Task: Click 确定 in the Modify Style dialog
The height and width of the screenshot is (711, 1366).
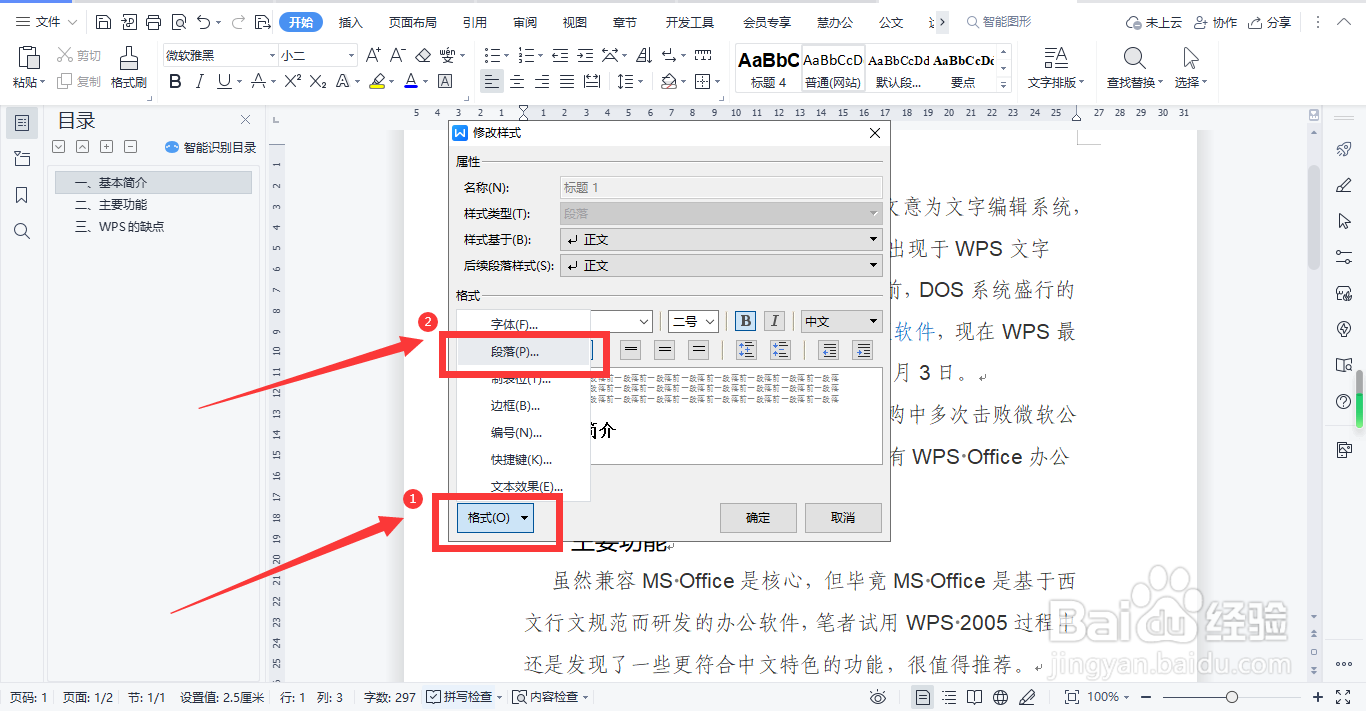Action: click(758, 518)
